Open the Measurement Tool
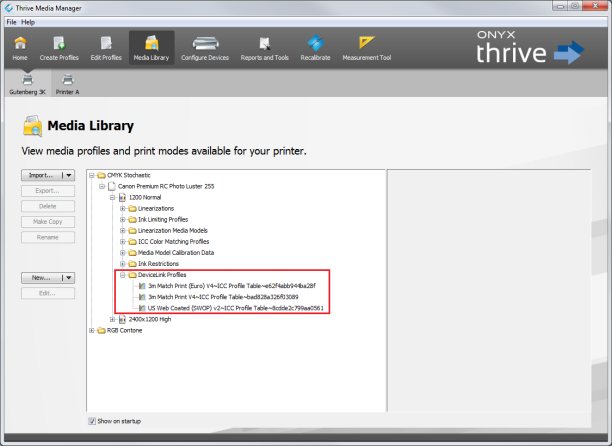The image size is (612, 446). click(366, 48)
